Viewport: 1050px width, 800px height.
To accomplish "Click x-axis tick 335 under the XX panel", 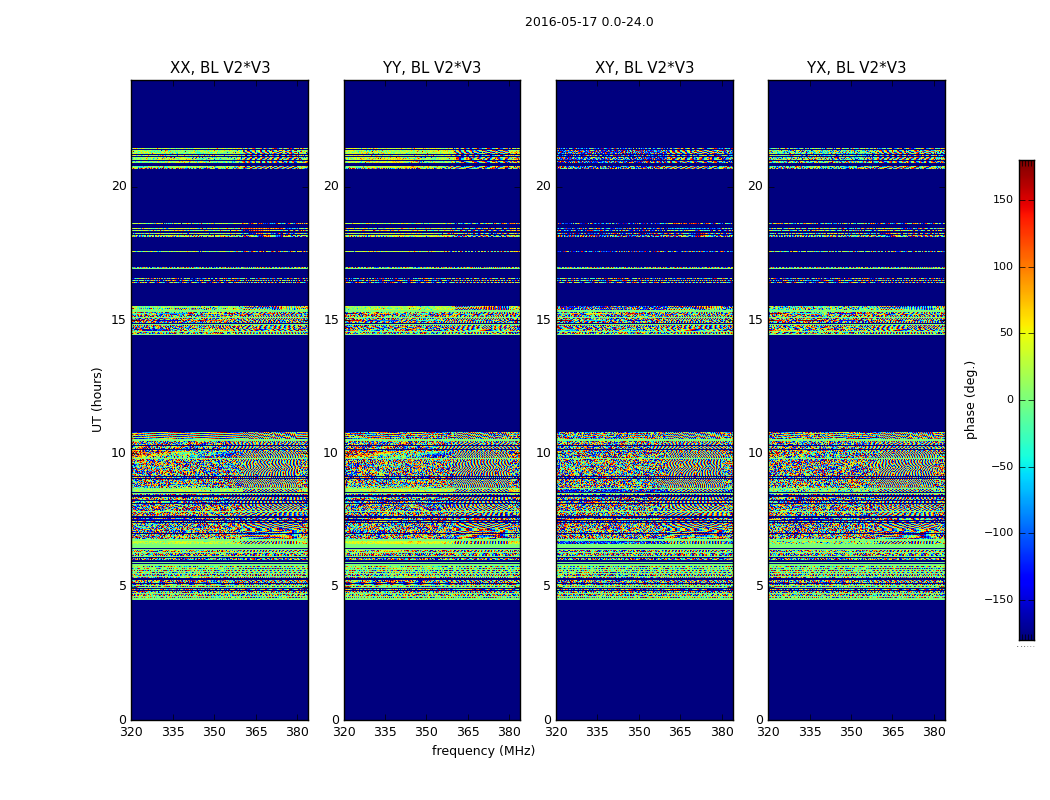I will pos(173,732).
